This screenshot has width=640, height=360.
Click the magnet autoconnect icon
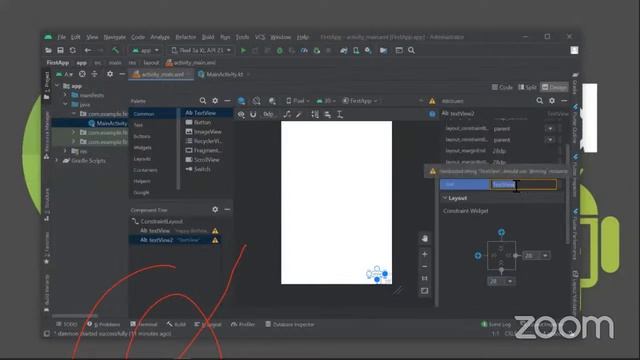(x=253, y=115)
